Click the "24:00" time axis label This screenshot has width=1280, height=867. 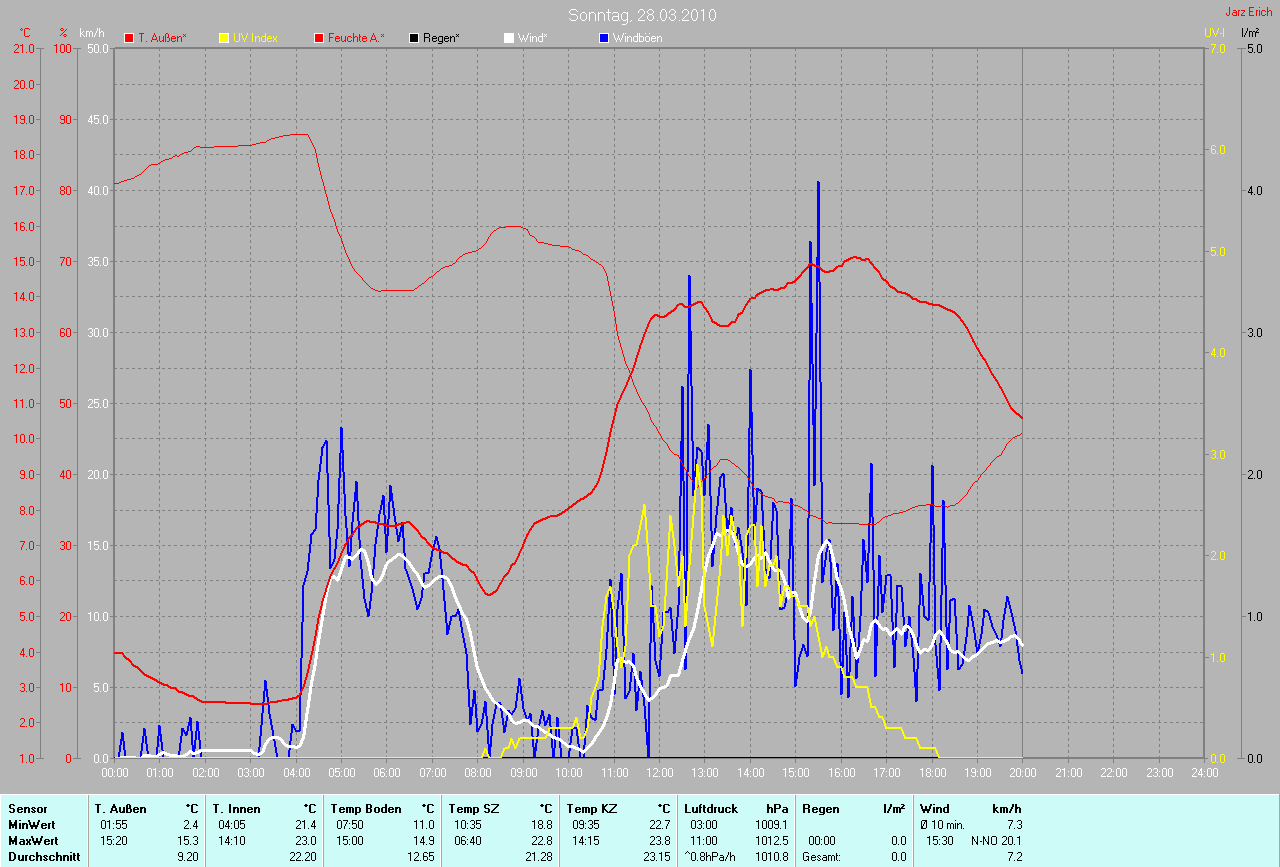point(1204,773)
